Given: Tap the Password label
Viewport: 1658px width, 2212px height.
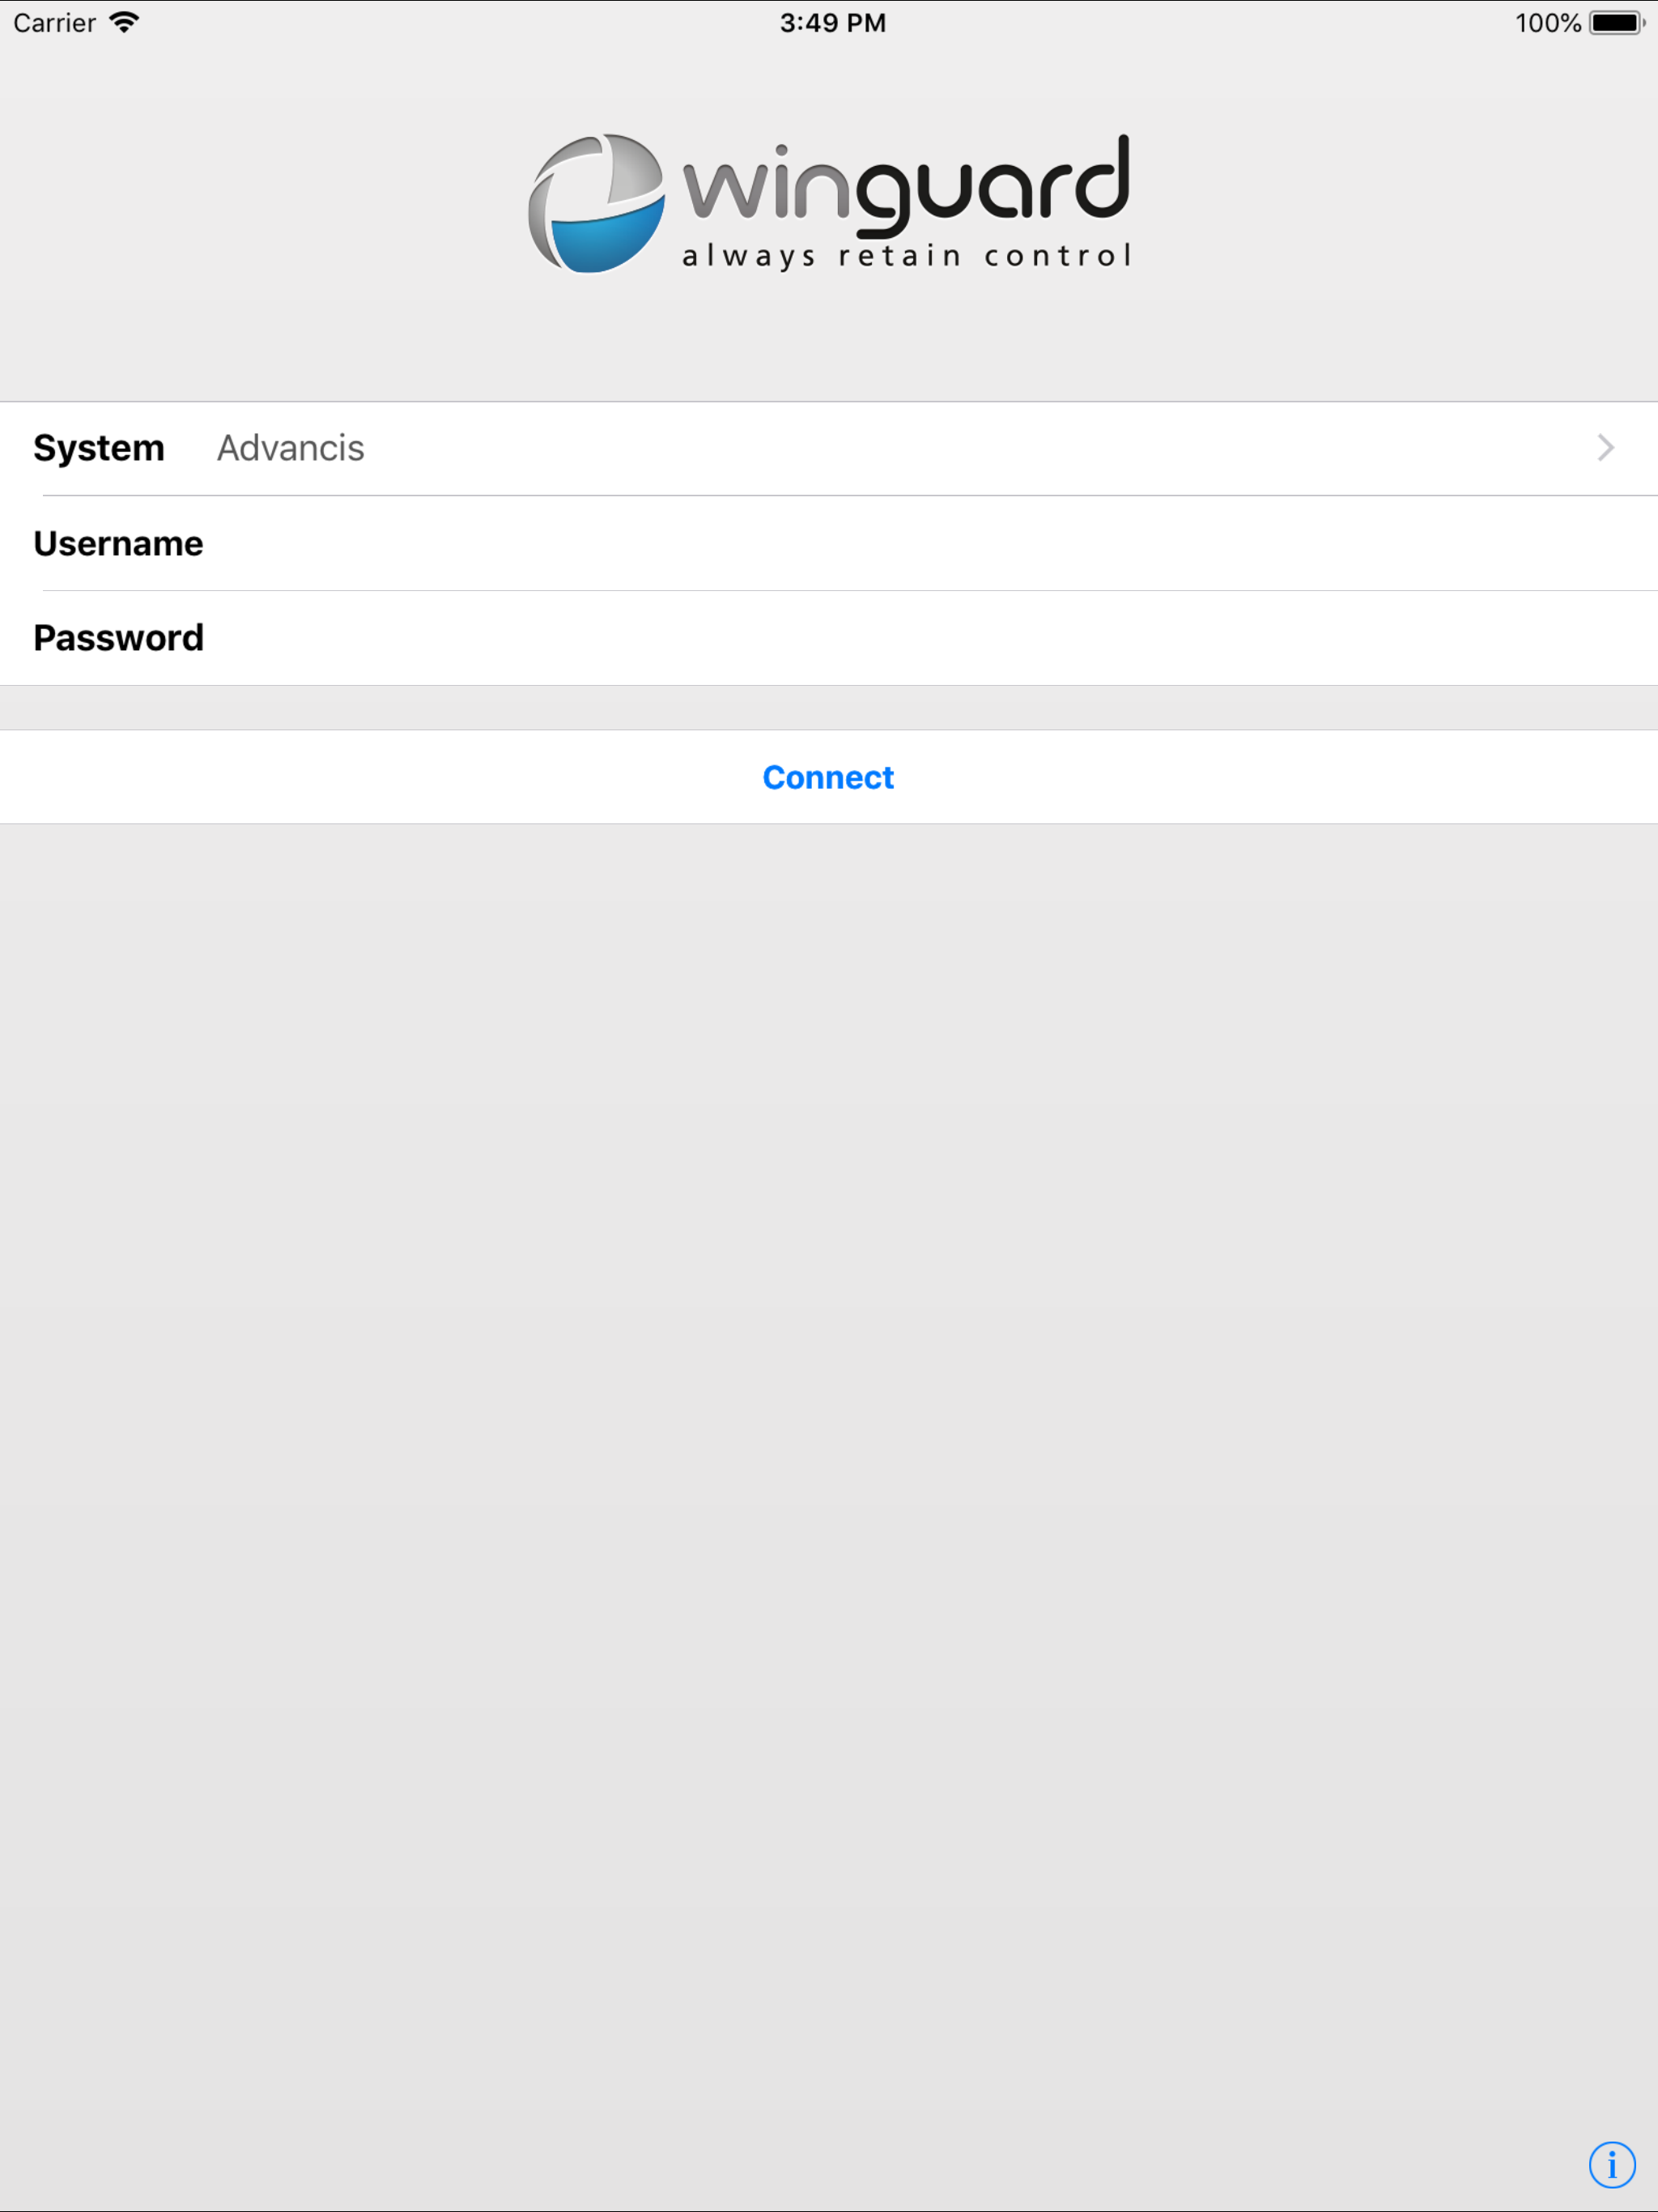Looking at the screenshot, I should pyautogui.click(x=118, y=638).
